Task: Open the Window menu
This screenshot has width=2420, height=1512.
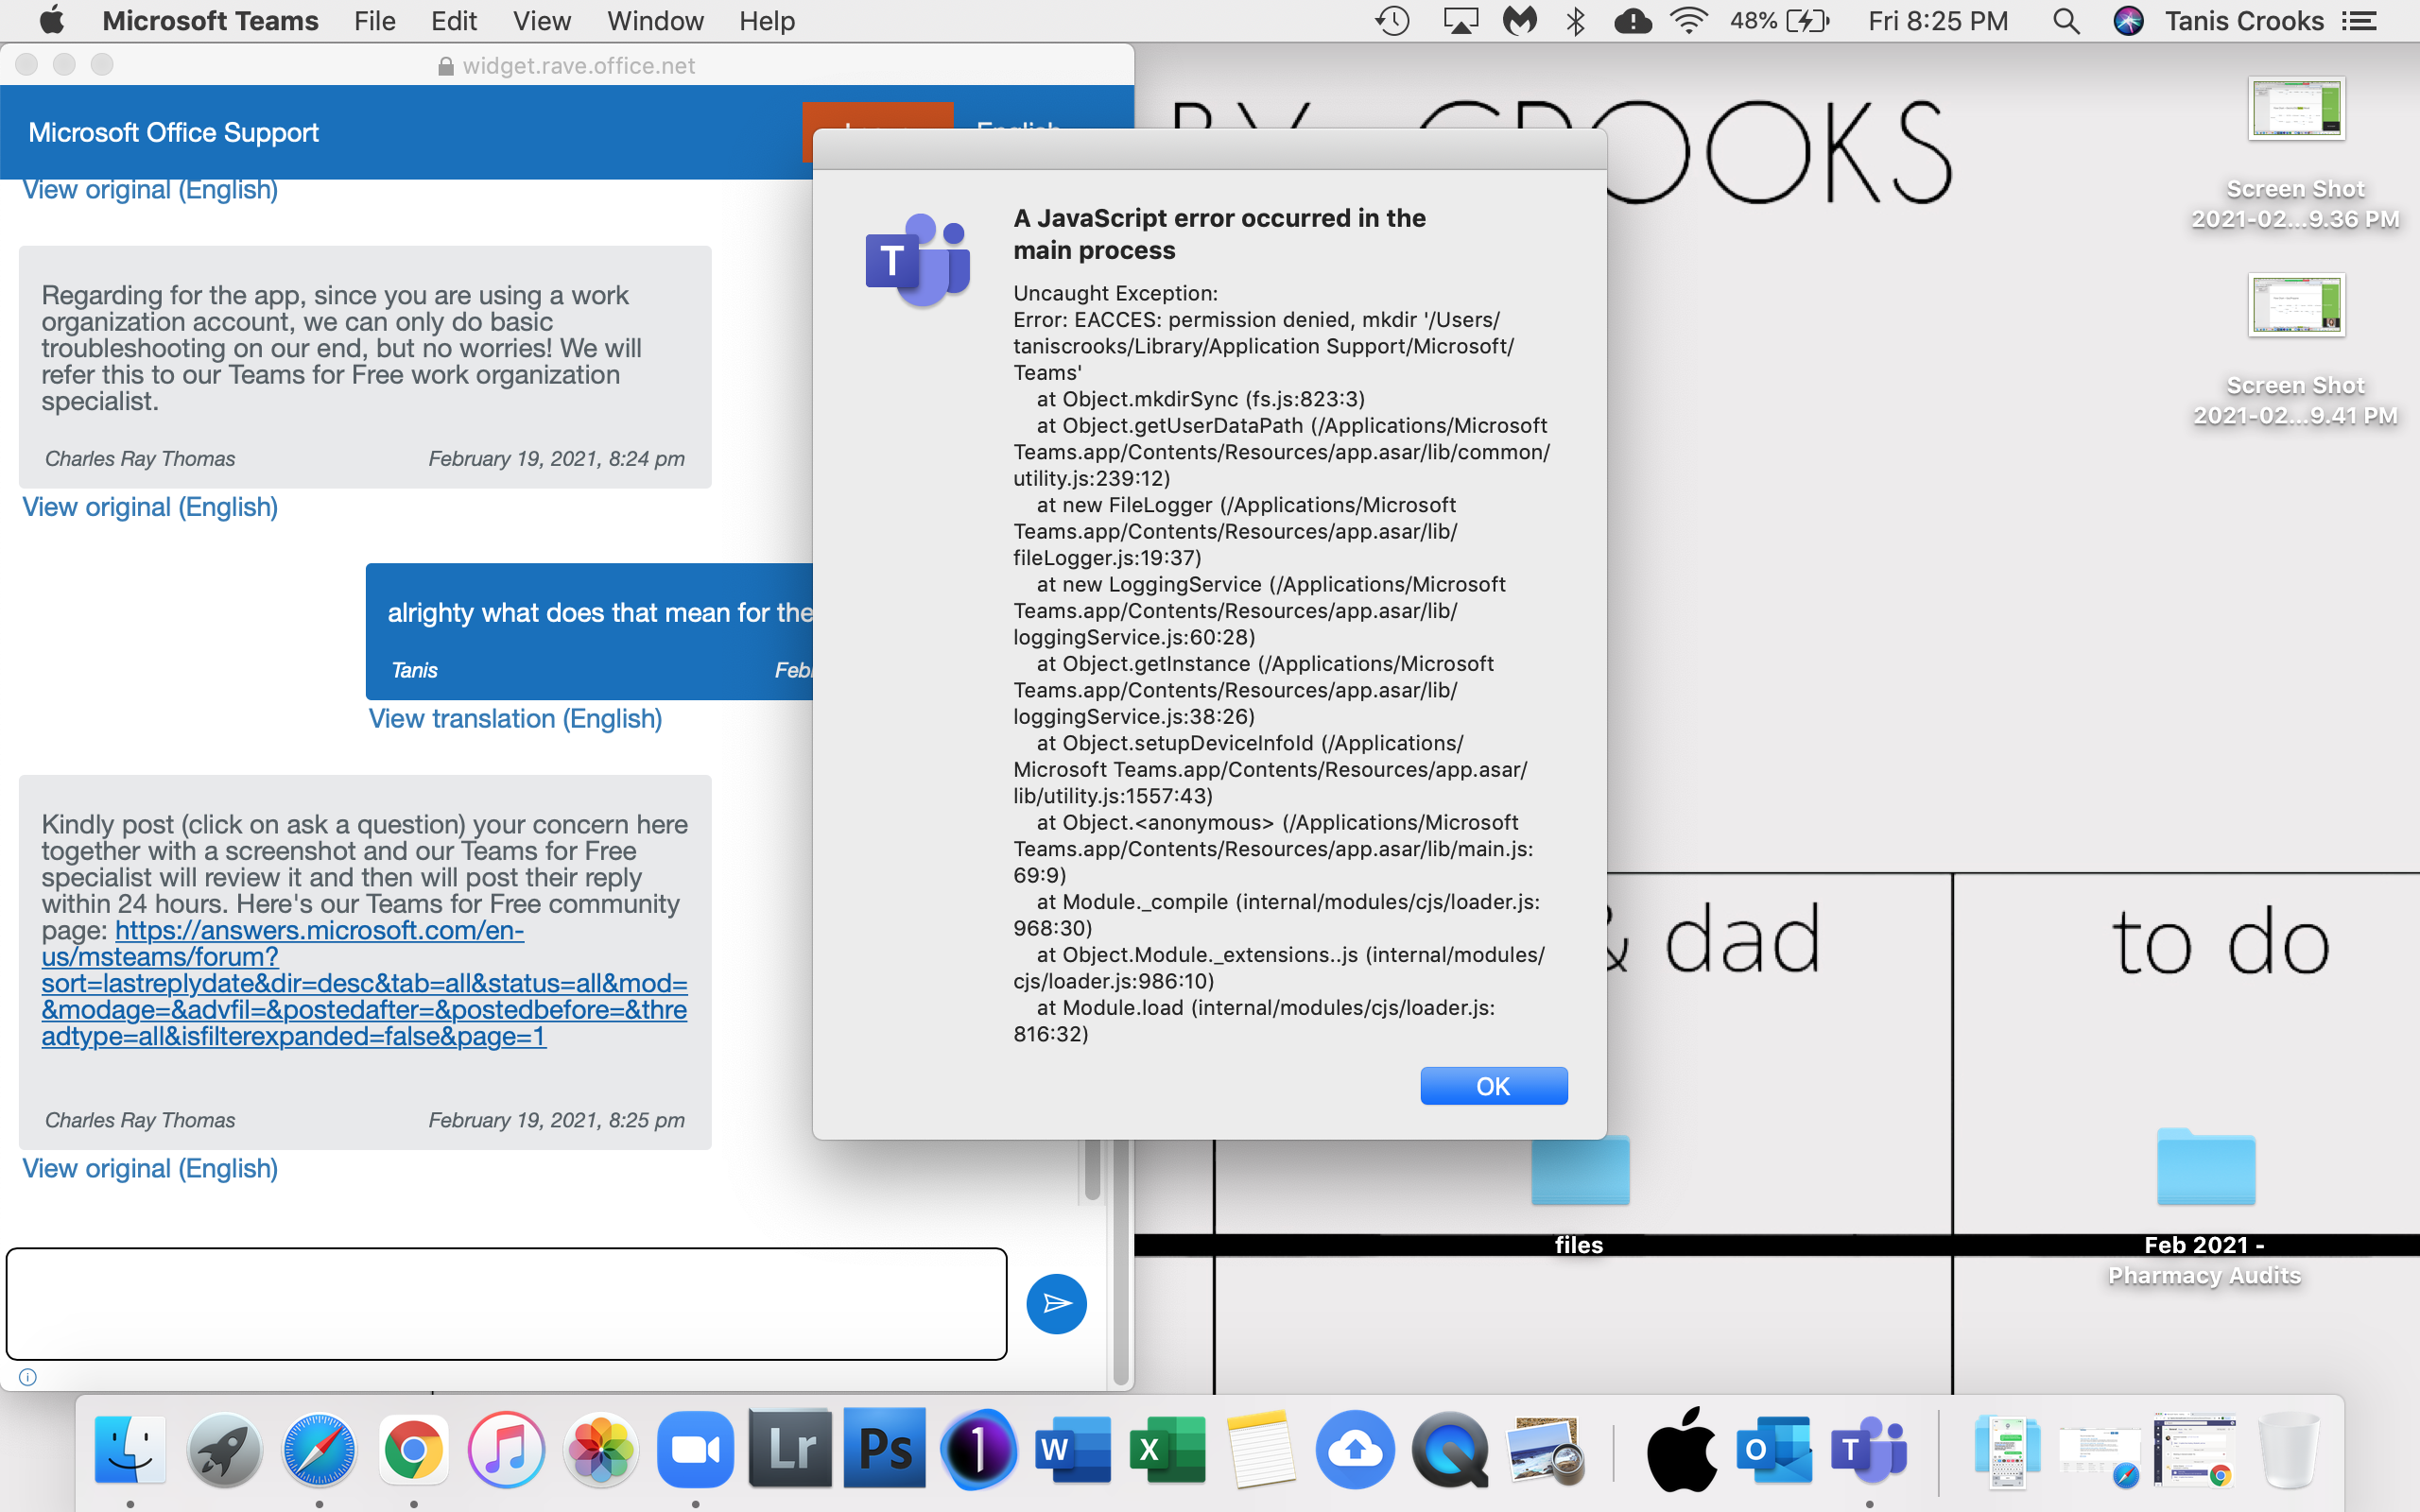Action: coord(655,21)
